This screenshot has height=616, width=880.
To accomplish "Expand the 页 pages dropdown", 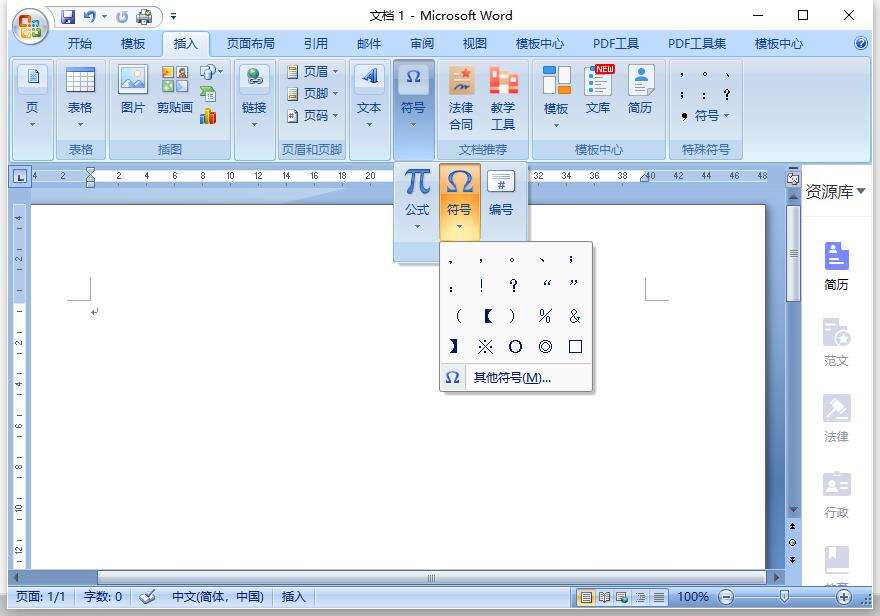I will point(33,96).
